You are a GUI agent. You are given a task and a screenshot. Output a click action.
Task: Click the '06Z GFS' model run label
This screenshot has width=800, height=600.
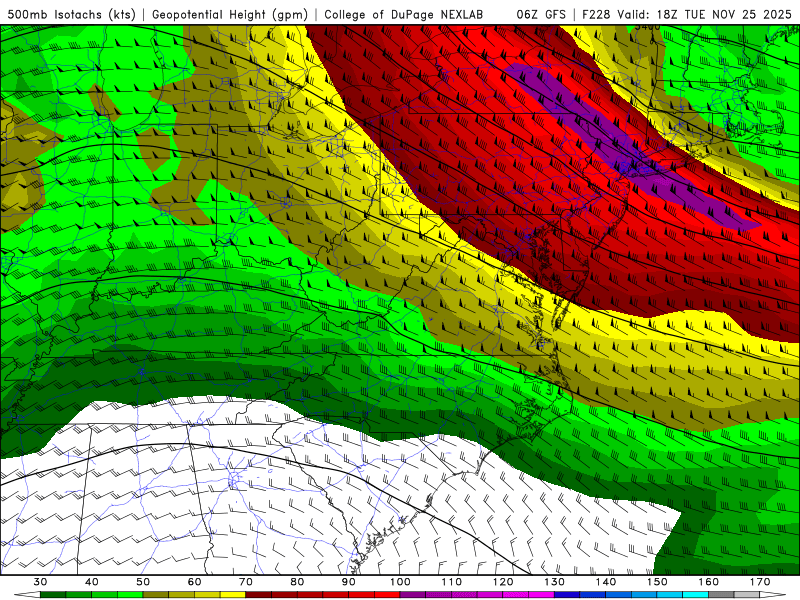[541, 14]
